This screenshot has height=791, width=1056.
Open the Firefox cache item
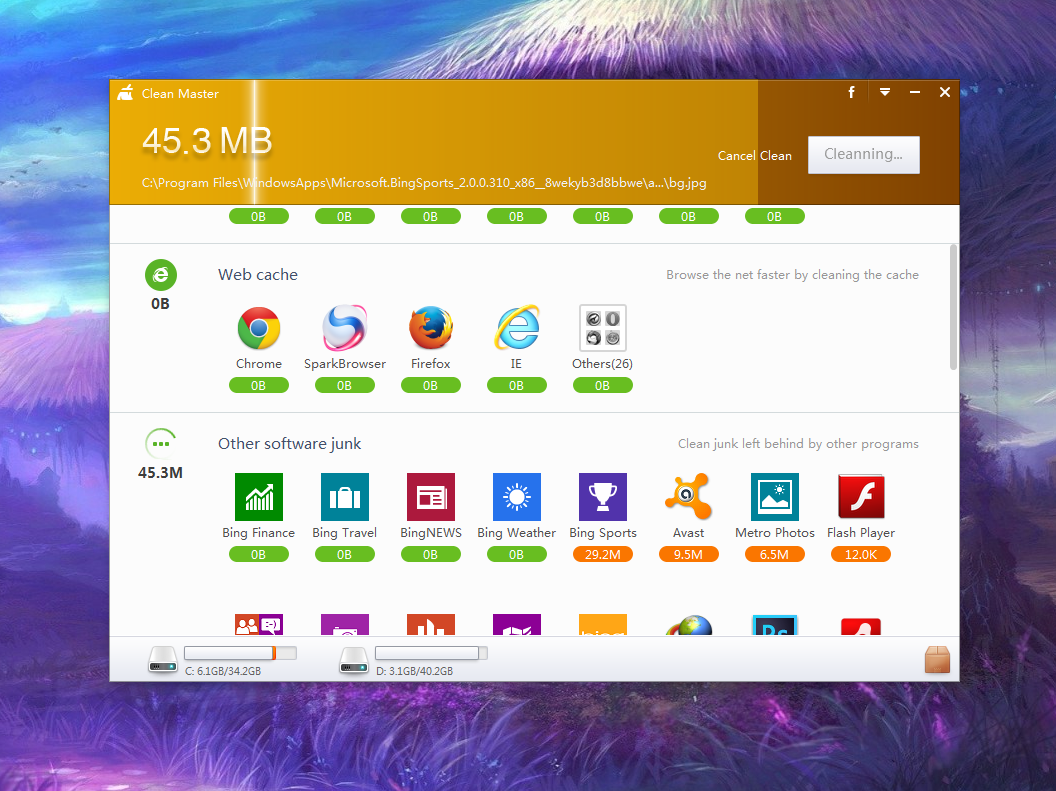click(431, 328)
